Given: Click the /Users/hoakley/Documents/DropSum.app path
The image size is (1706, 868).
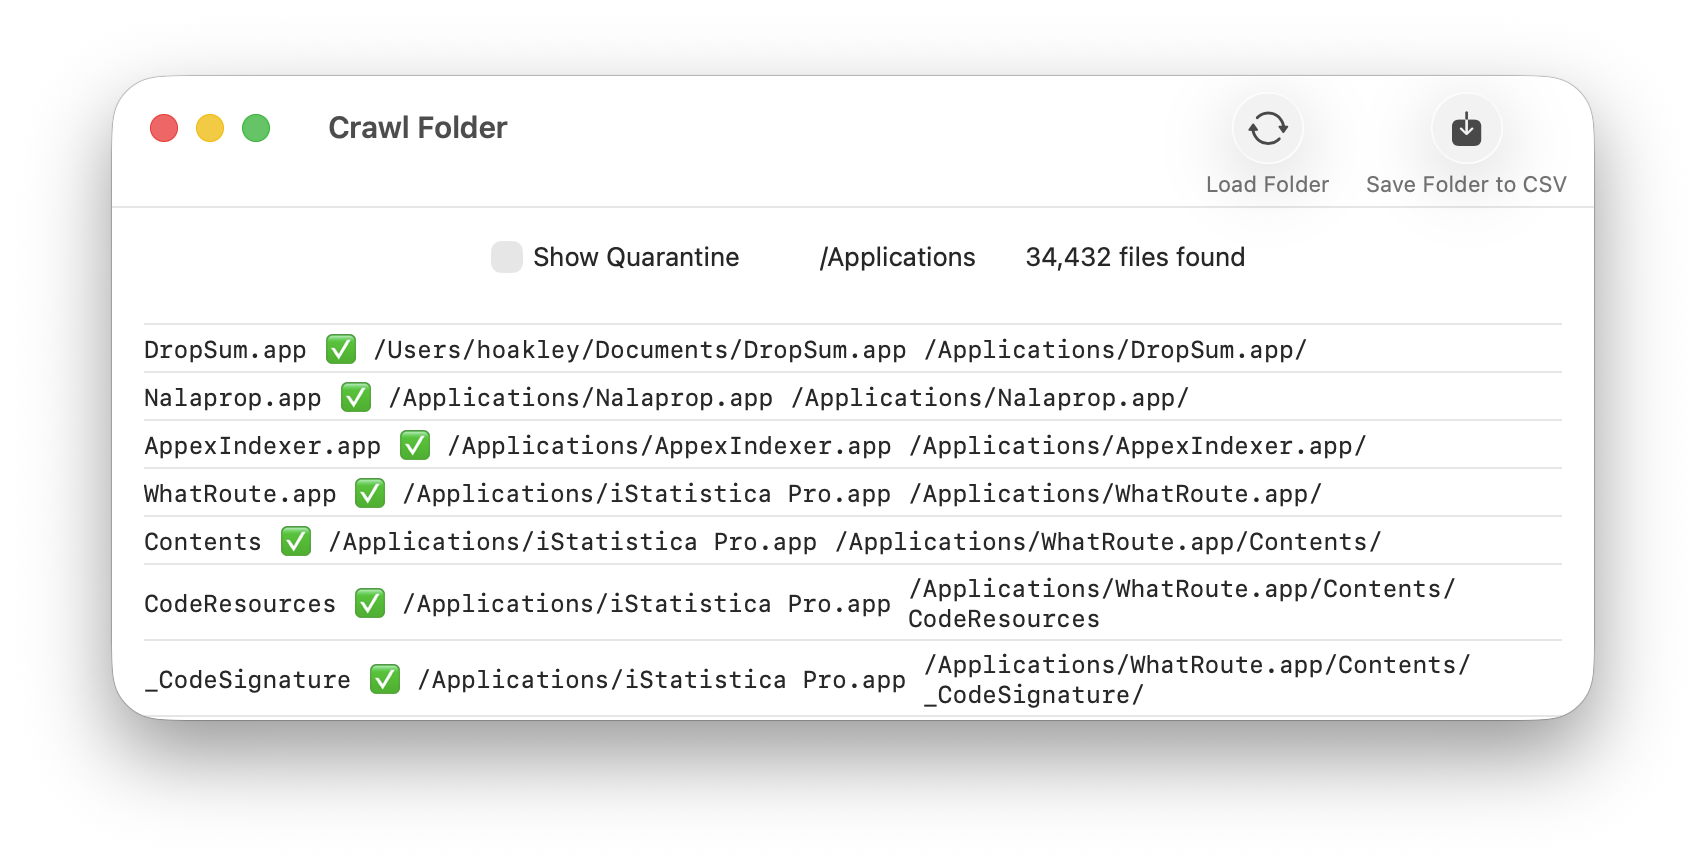Looking at the screenshot, I should tap(640, 350).
